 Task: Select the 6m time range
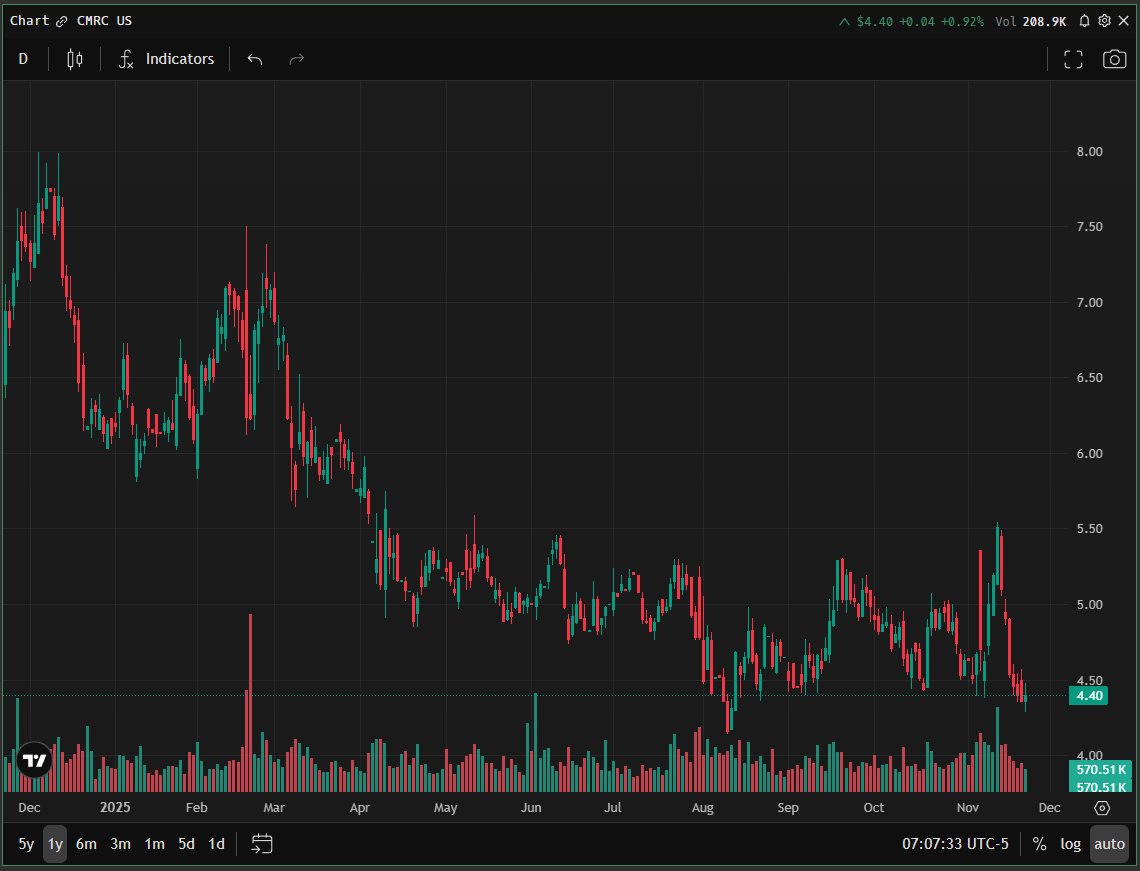(x=87, y=843)
